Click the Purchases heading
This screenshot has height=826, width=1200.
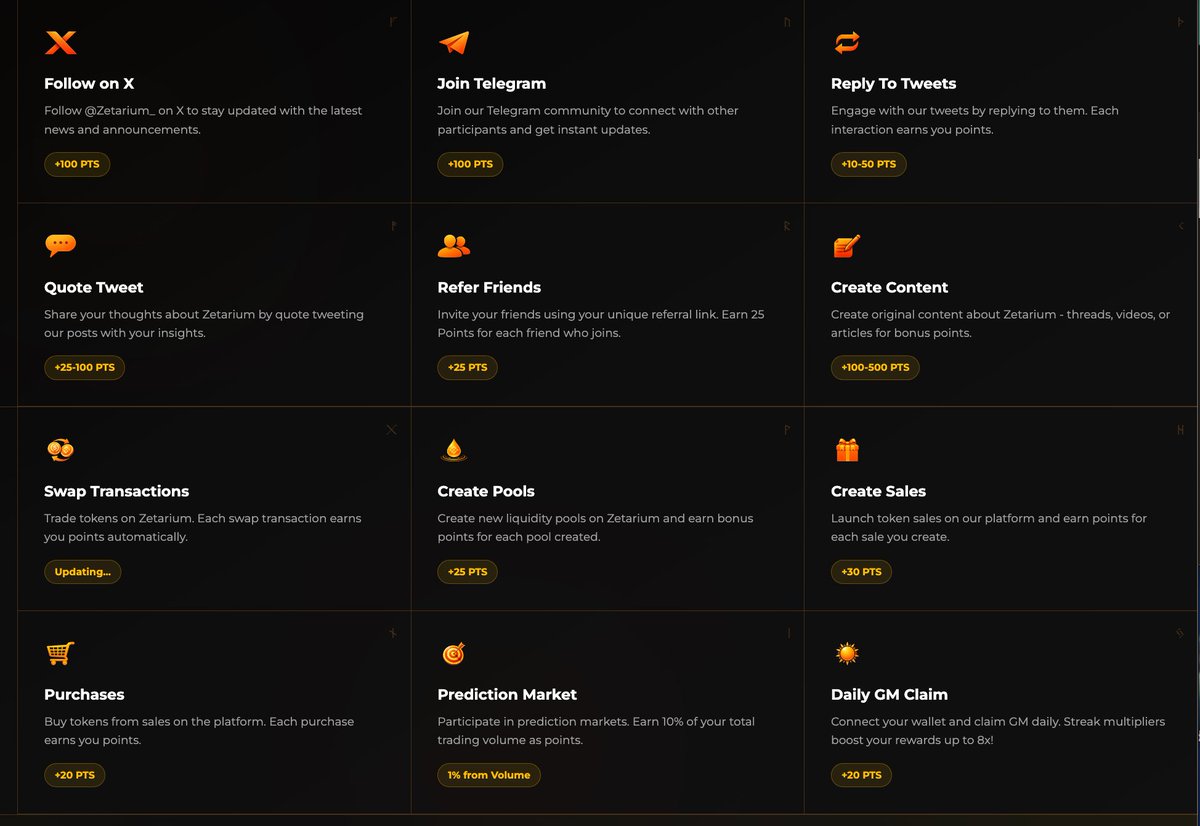coord(84,694)
